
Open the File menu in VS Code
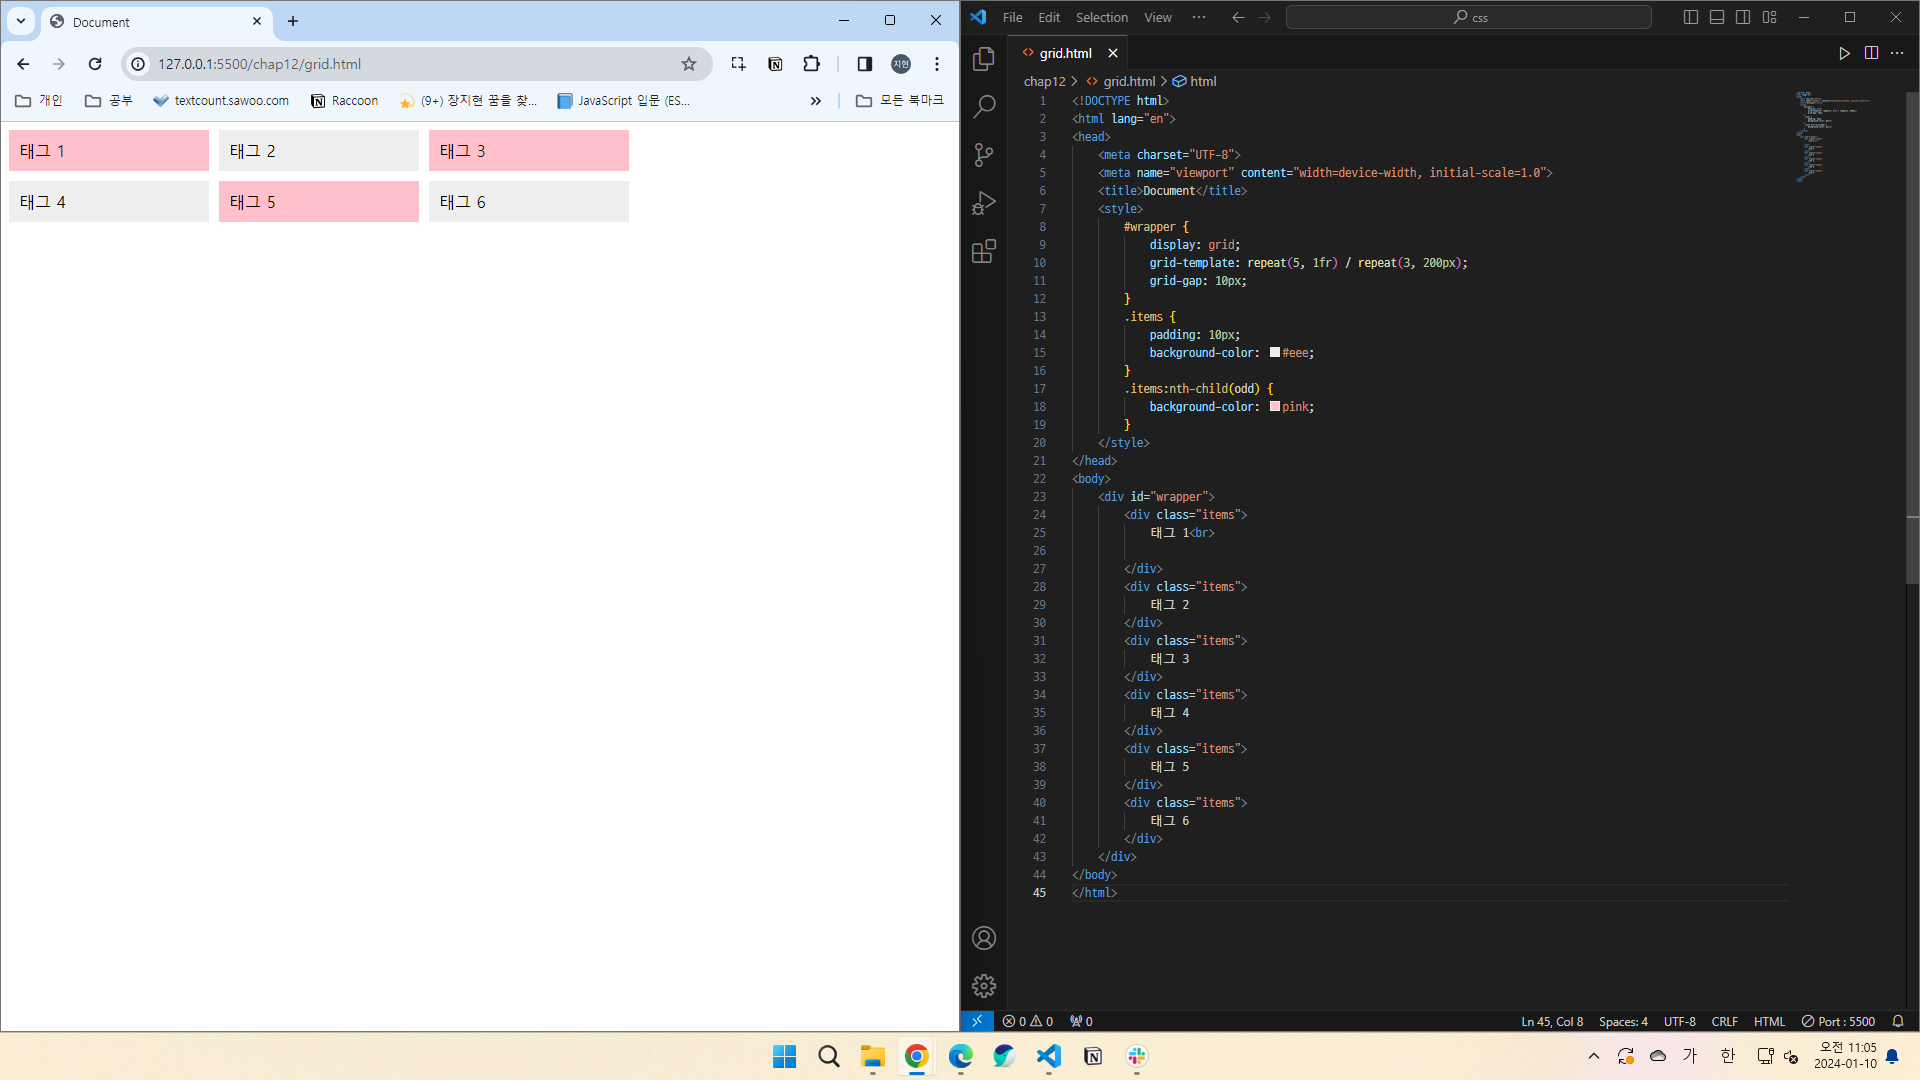[1012, 17]
